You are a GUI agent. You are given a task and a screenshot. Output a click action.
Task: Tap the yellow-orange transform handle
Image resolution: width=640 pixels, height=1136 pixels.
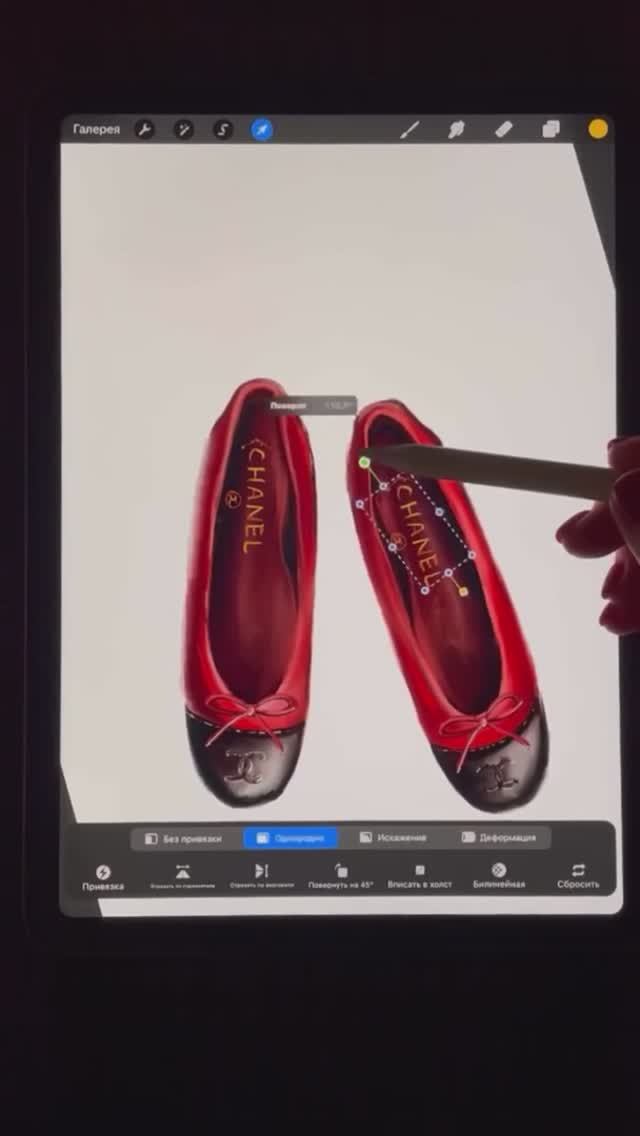pos(464,592)
